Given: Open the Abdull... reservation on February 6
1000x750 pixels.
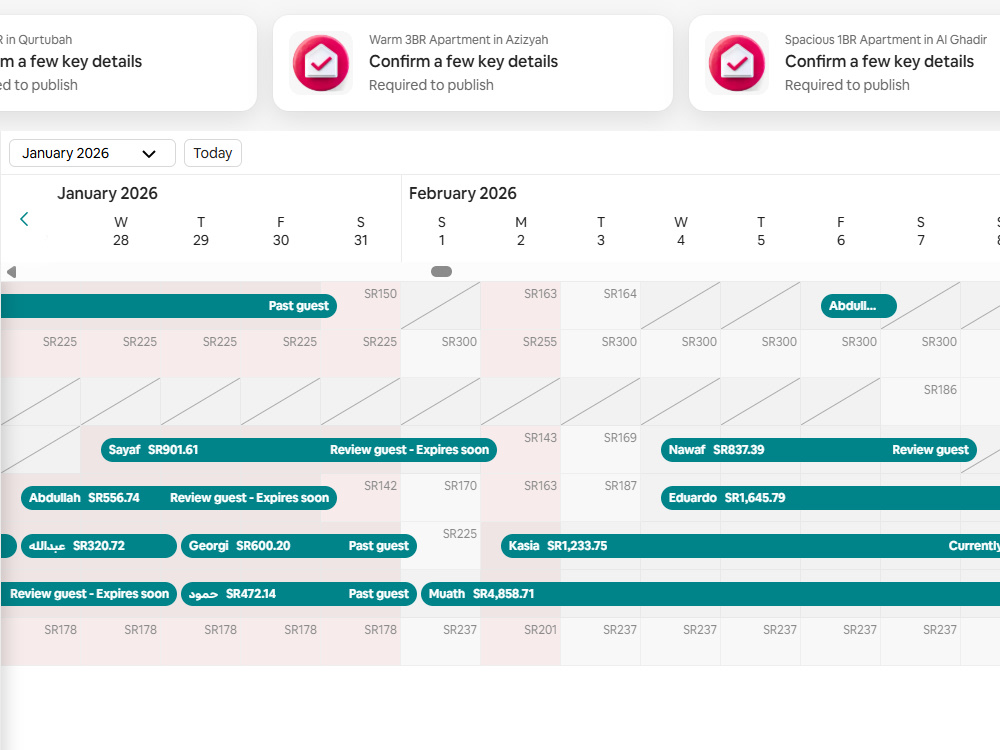Looking at the screenshot, I should (858, 305).
